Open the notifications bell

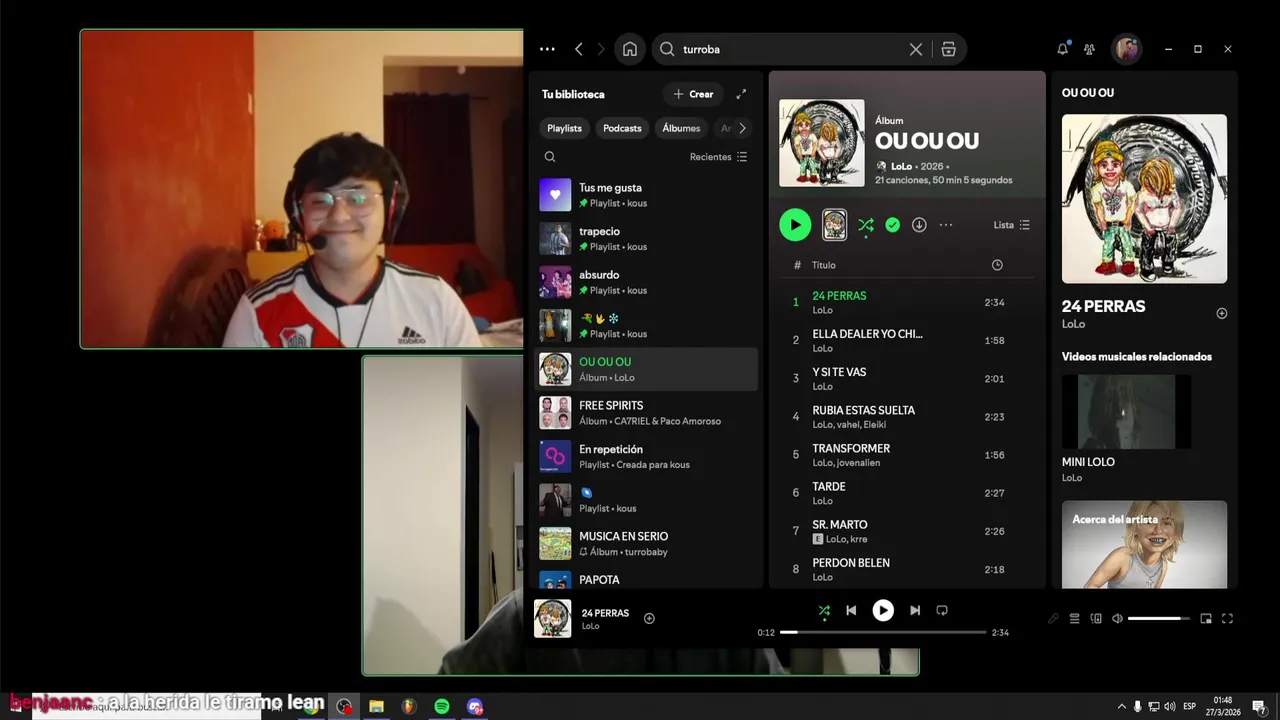coord(1063,49)
